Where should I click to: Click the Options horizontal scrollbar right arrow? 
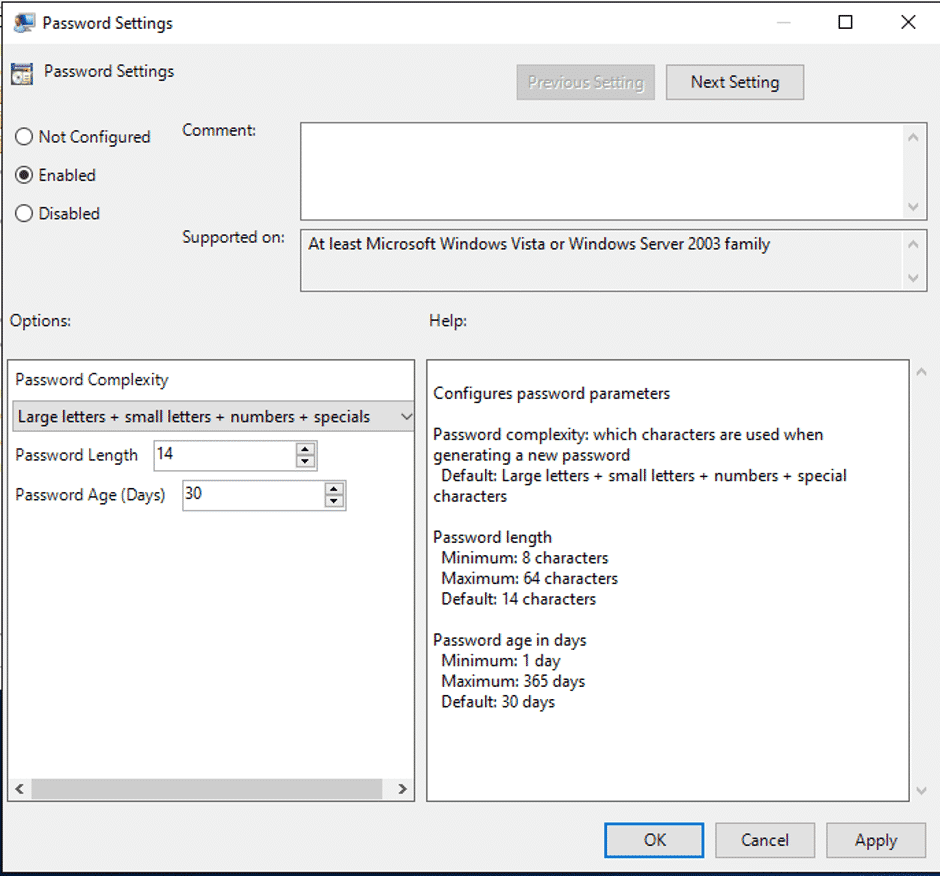[x=403, y=789]
